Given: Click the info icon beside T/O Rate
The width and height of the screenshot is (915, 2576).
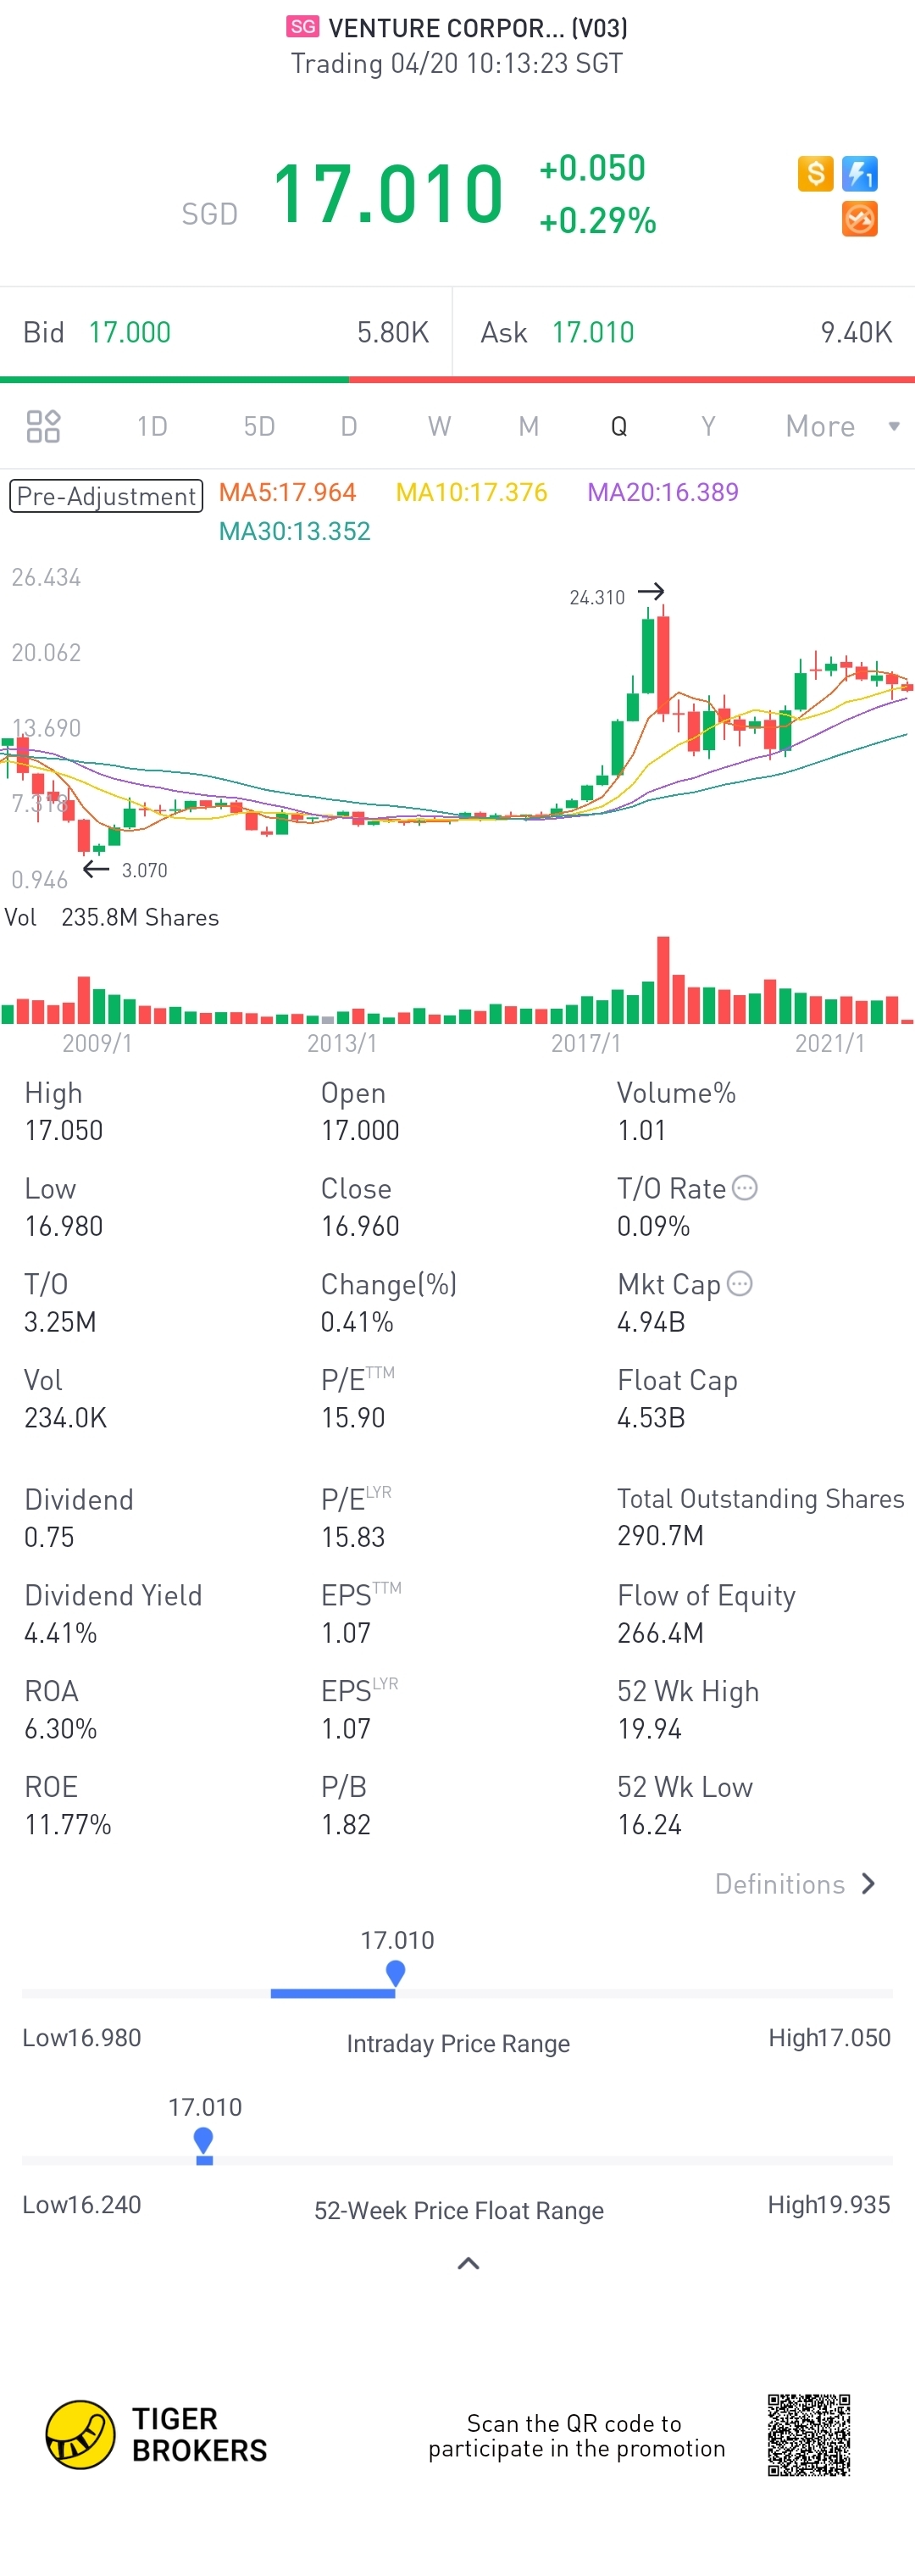Looking at the screenshot, I should [x=745, y=1188].
